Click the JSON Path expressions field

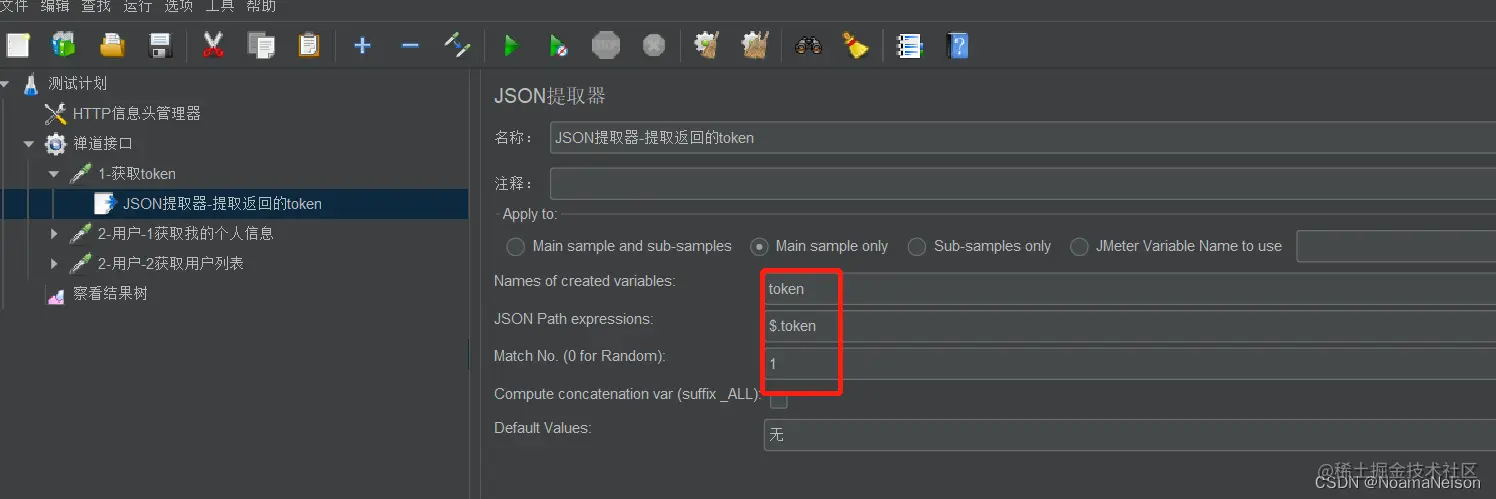(1129, 326)
